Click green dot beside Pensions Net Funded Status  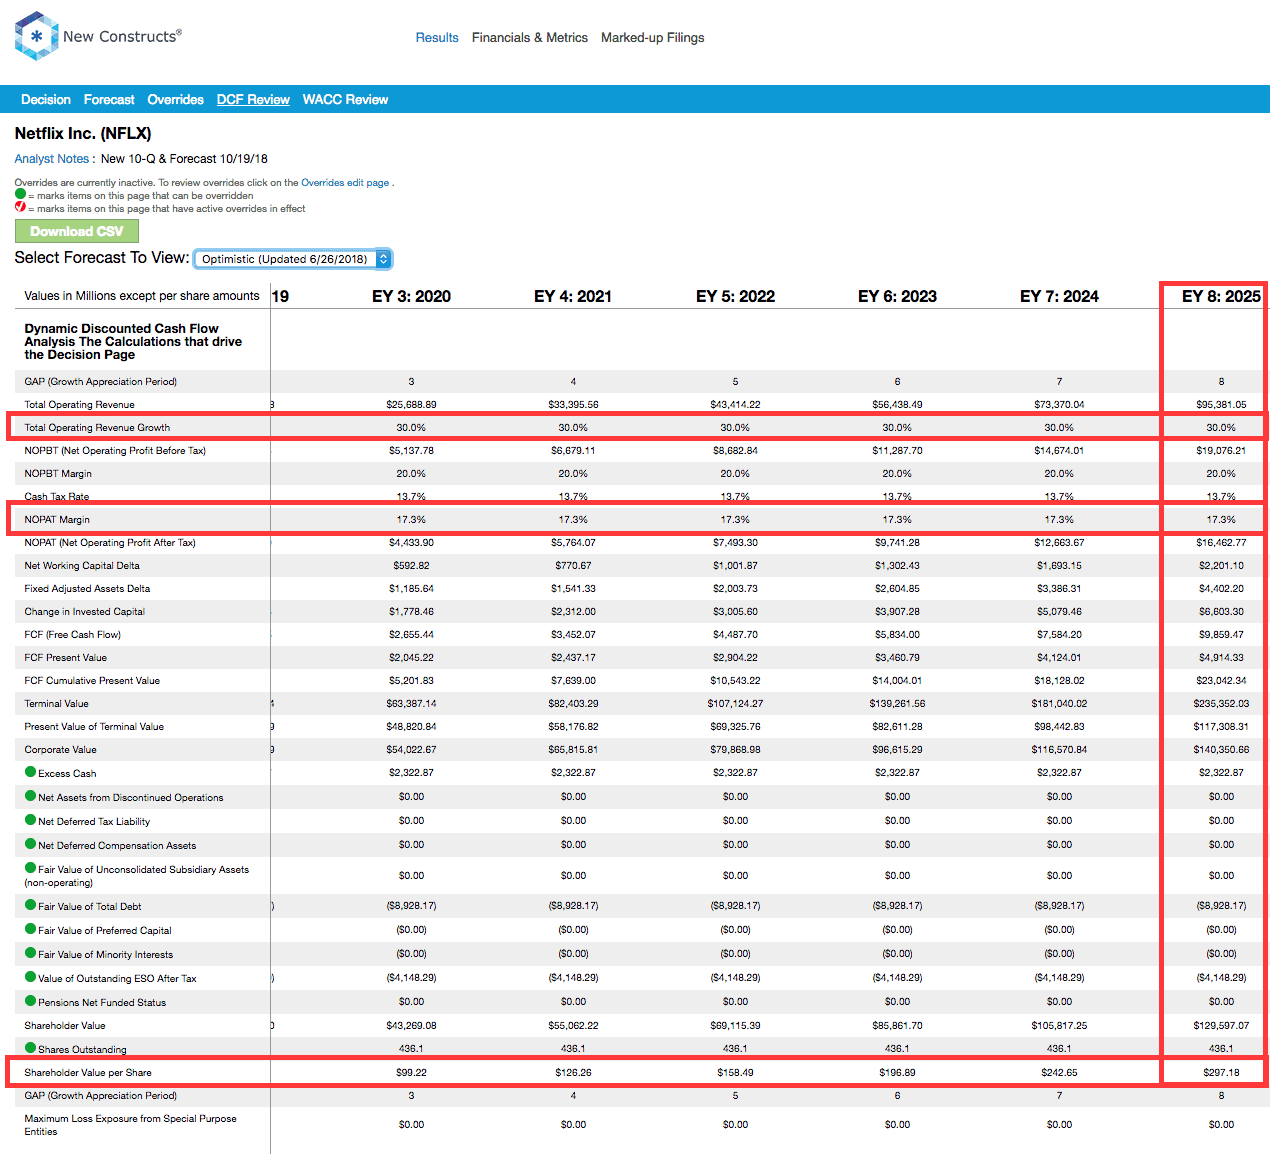click(x=30, y=1001)
